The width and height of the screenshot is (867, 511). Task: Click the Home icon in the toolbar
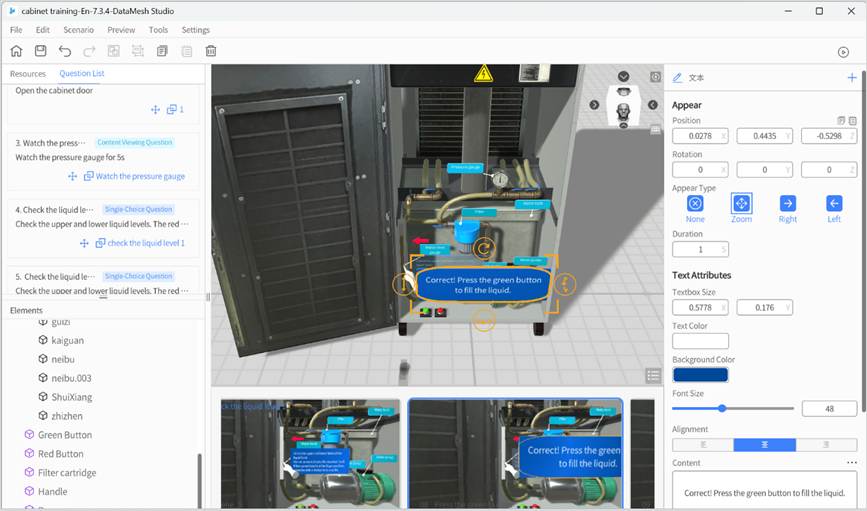(x=16, y=51)
